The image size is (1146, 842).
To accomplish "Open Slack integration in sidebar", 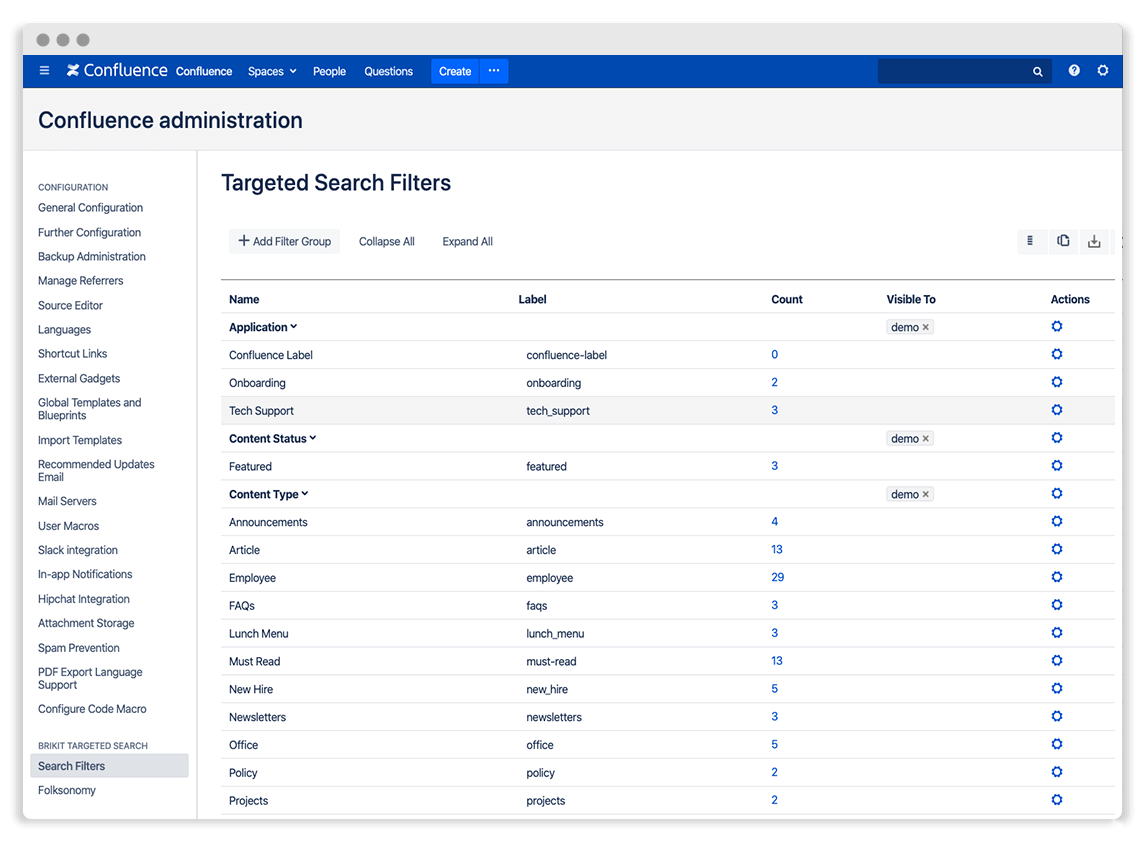I will point(77,550).
